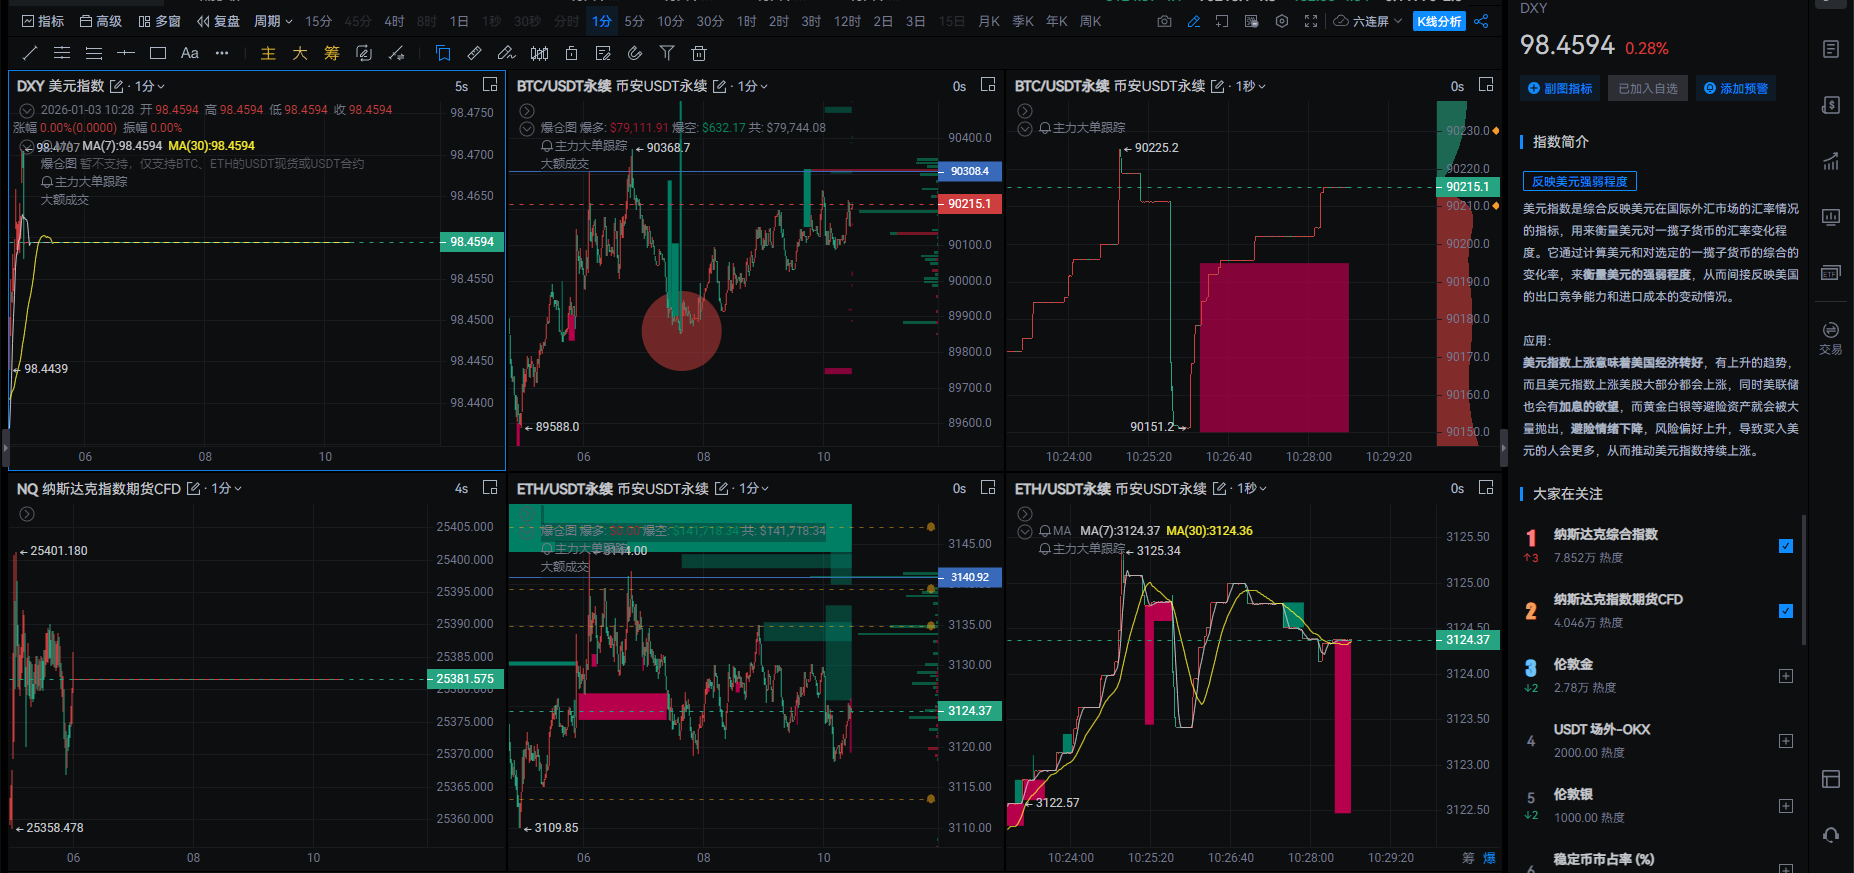Open customer support headset icon
The height and width of the screenshot is (873, 1854).
point(1830,835)
